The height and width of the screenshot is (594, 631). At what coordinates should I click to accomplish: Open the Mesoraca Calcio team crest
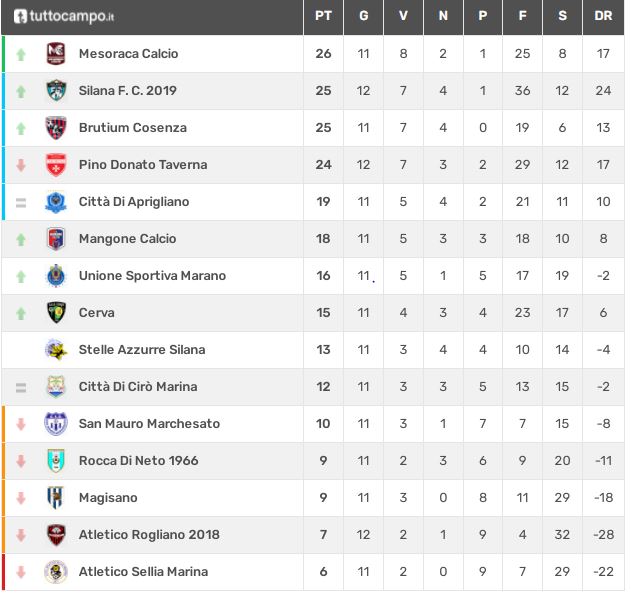click(56, 54)
